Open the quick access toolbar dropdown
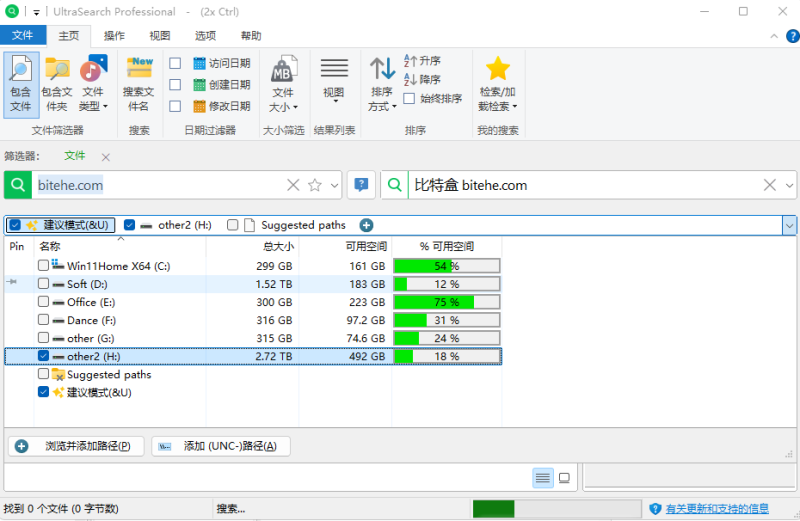 point(36,12)
